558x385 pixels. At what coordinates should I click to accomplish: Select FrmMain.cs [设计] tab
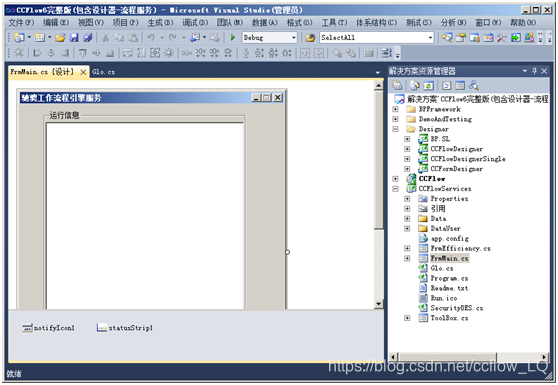pos(42,72)
